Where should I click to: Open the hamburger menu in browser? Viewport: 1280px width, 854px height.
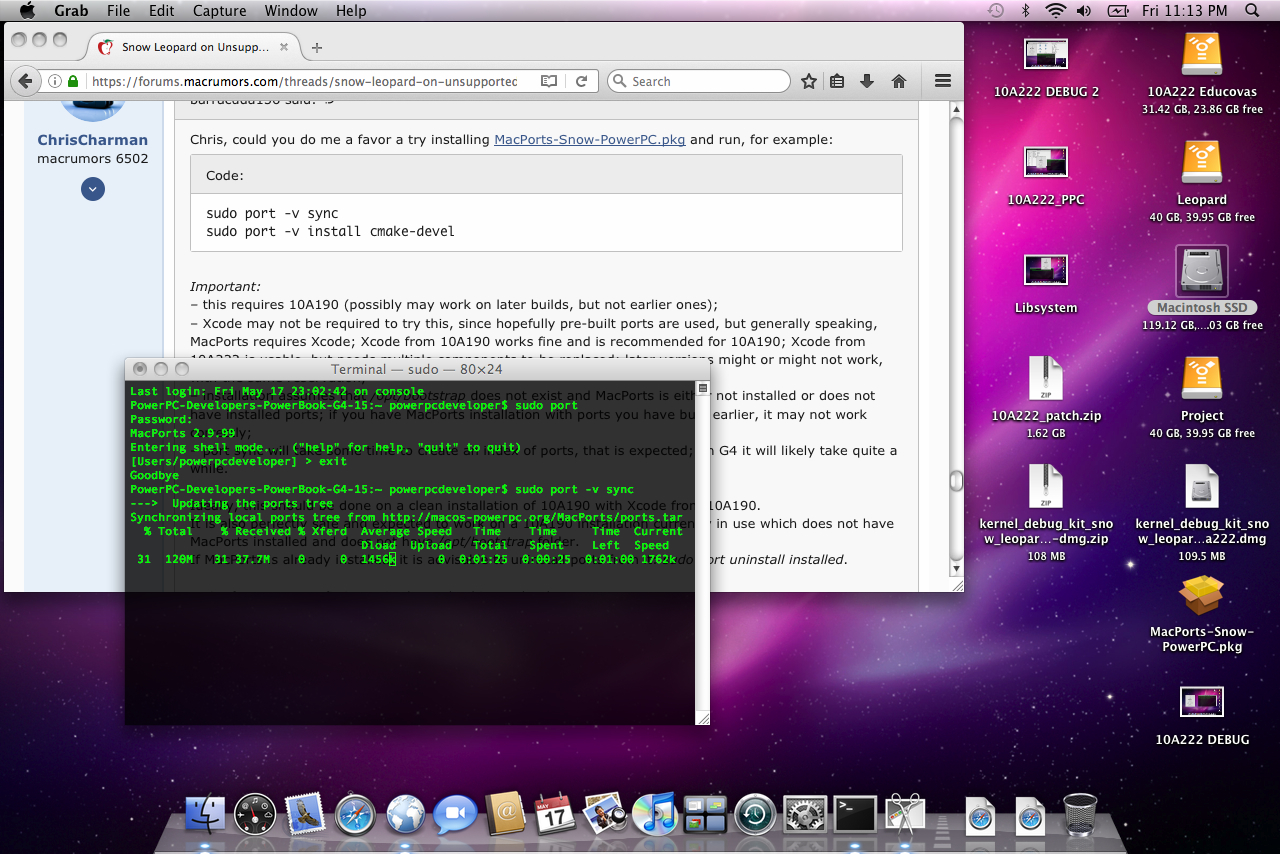(942, 81)
